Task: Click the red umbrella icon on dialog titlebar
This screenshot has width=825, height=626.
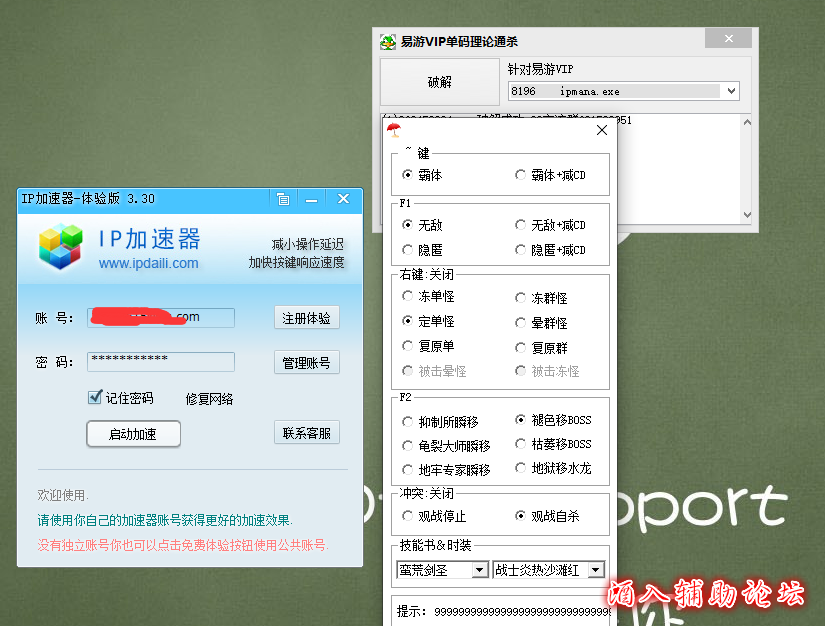Action: [x=394, y=130]
